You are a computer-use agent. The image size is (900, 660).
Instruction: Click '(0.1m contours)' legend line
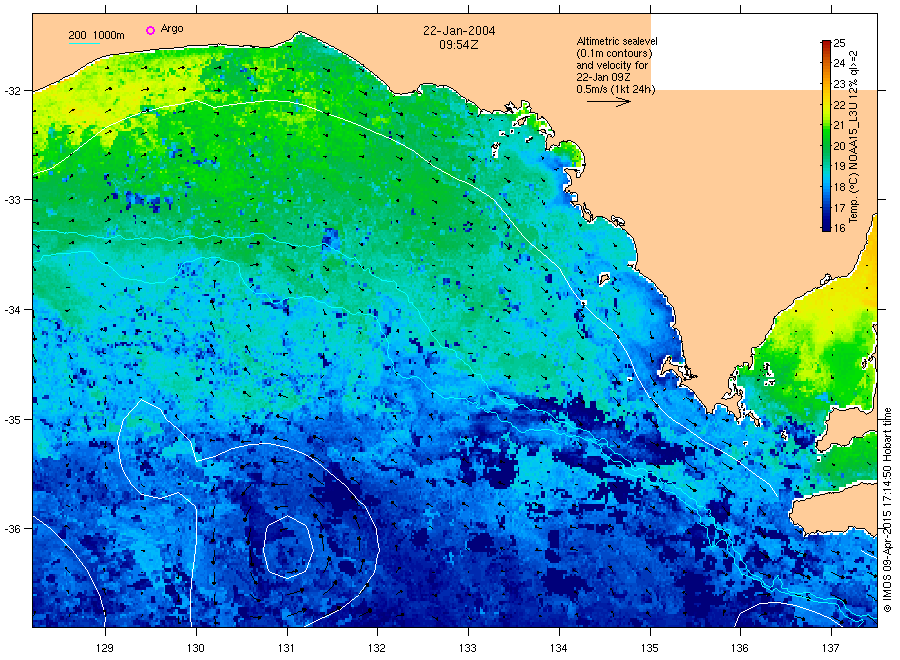(x=614, y=53)
